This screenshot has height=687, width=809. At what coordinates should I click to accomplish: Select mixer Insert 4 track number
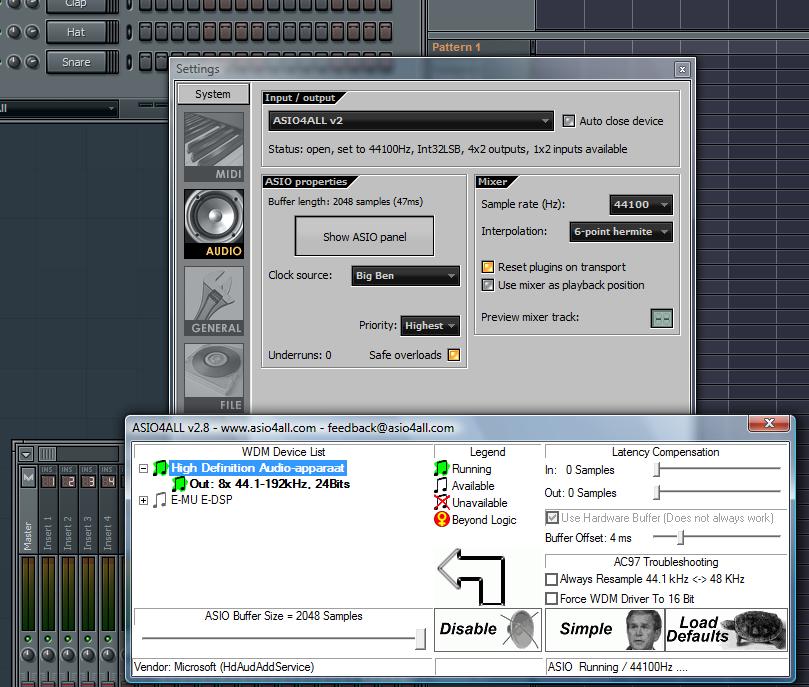108,481
